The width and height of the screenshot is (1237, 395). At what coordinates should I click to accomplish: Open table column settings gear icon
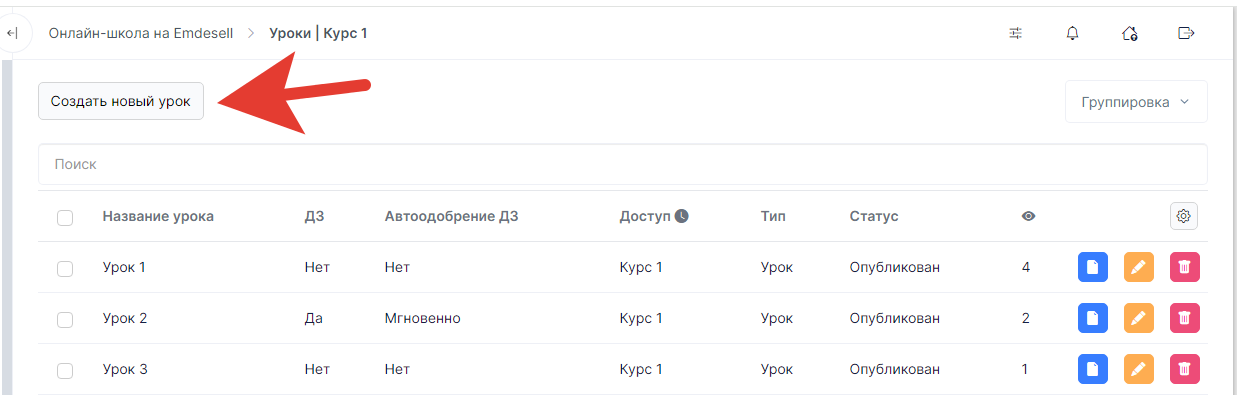coord(1184,216)
